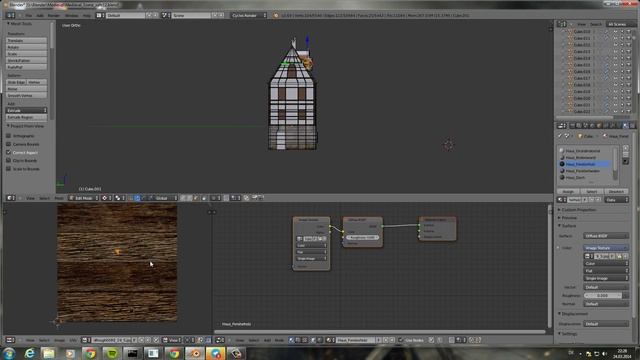Click the Image Texture node header
The image size is (640, 360).
(311, 220)
